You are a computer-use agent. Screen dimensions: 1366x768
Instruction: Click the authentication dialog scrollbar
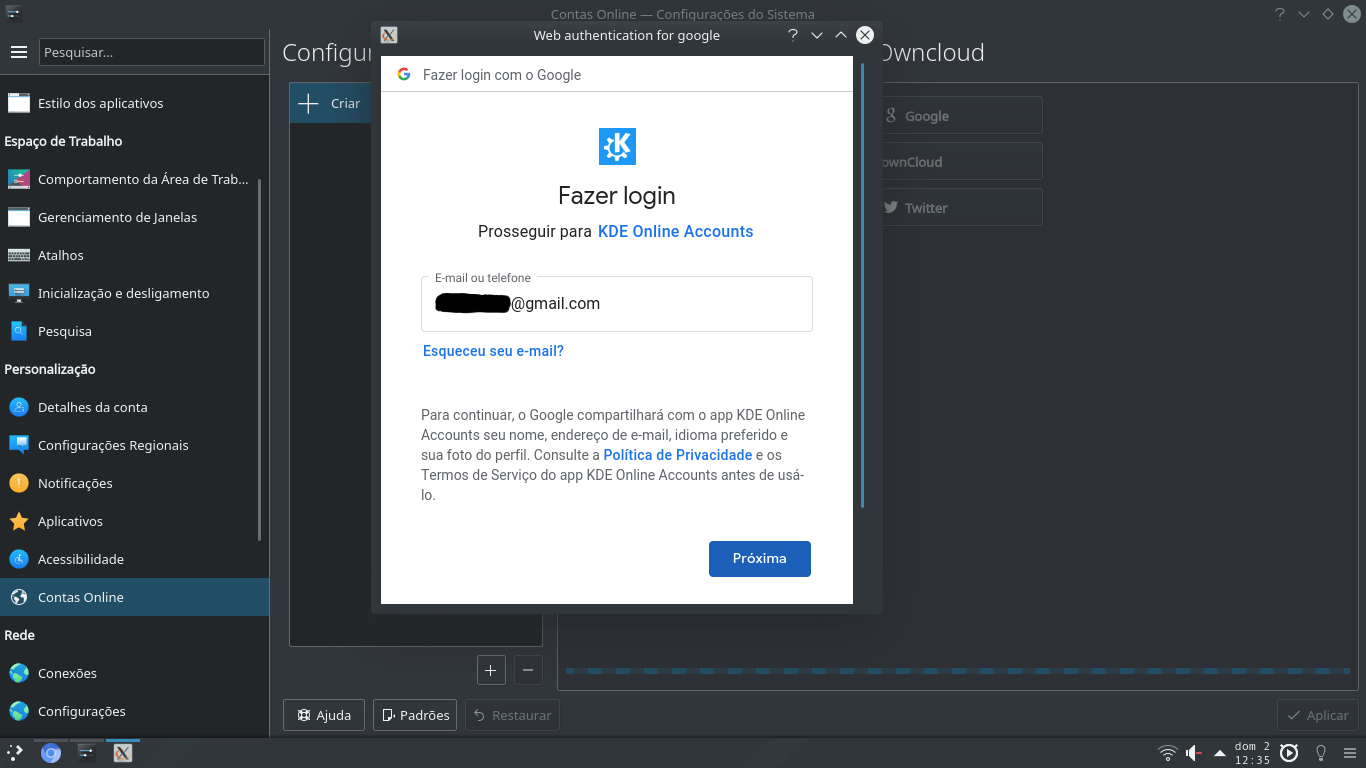862,286
